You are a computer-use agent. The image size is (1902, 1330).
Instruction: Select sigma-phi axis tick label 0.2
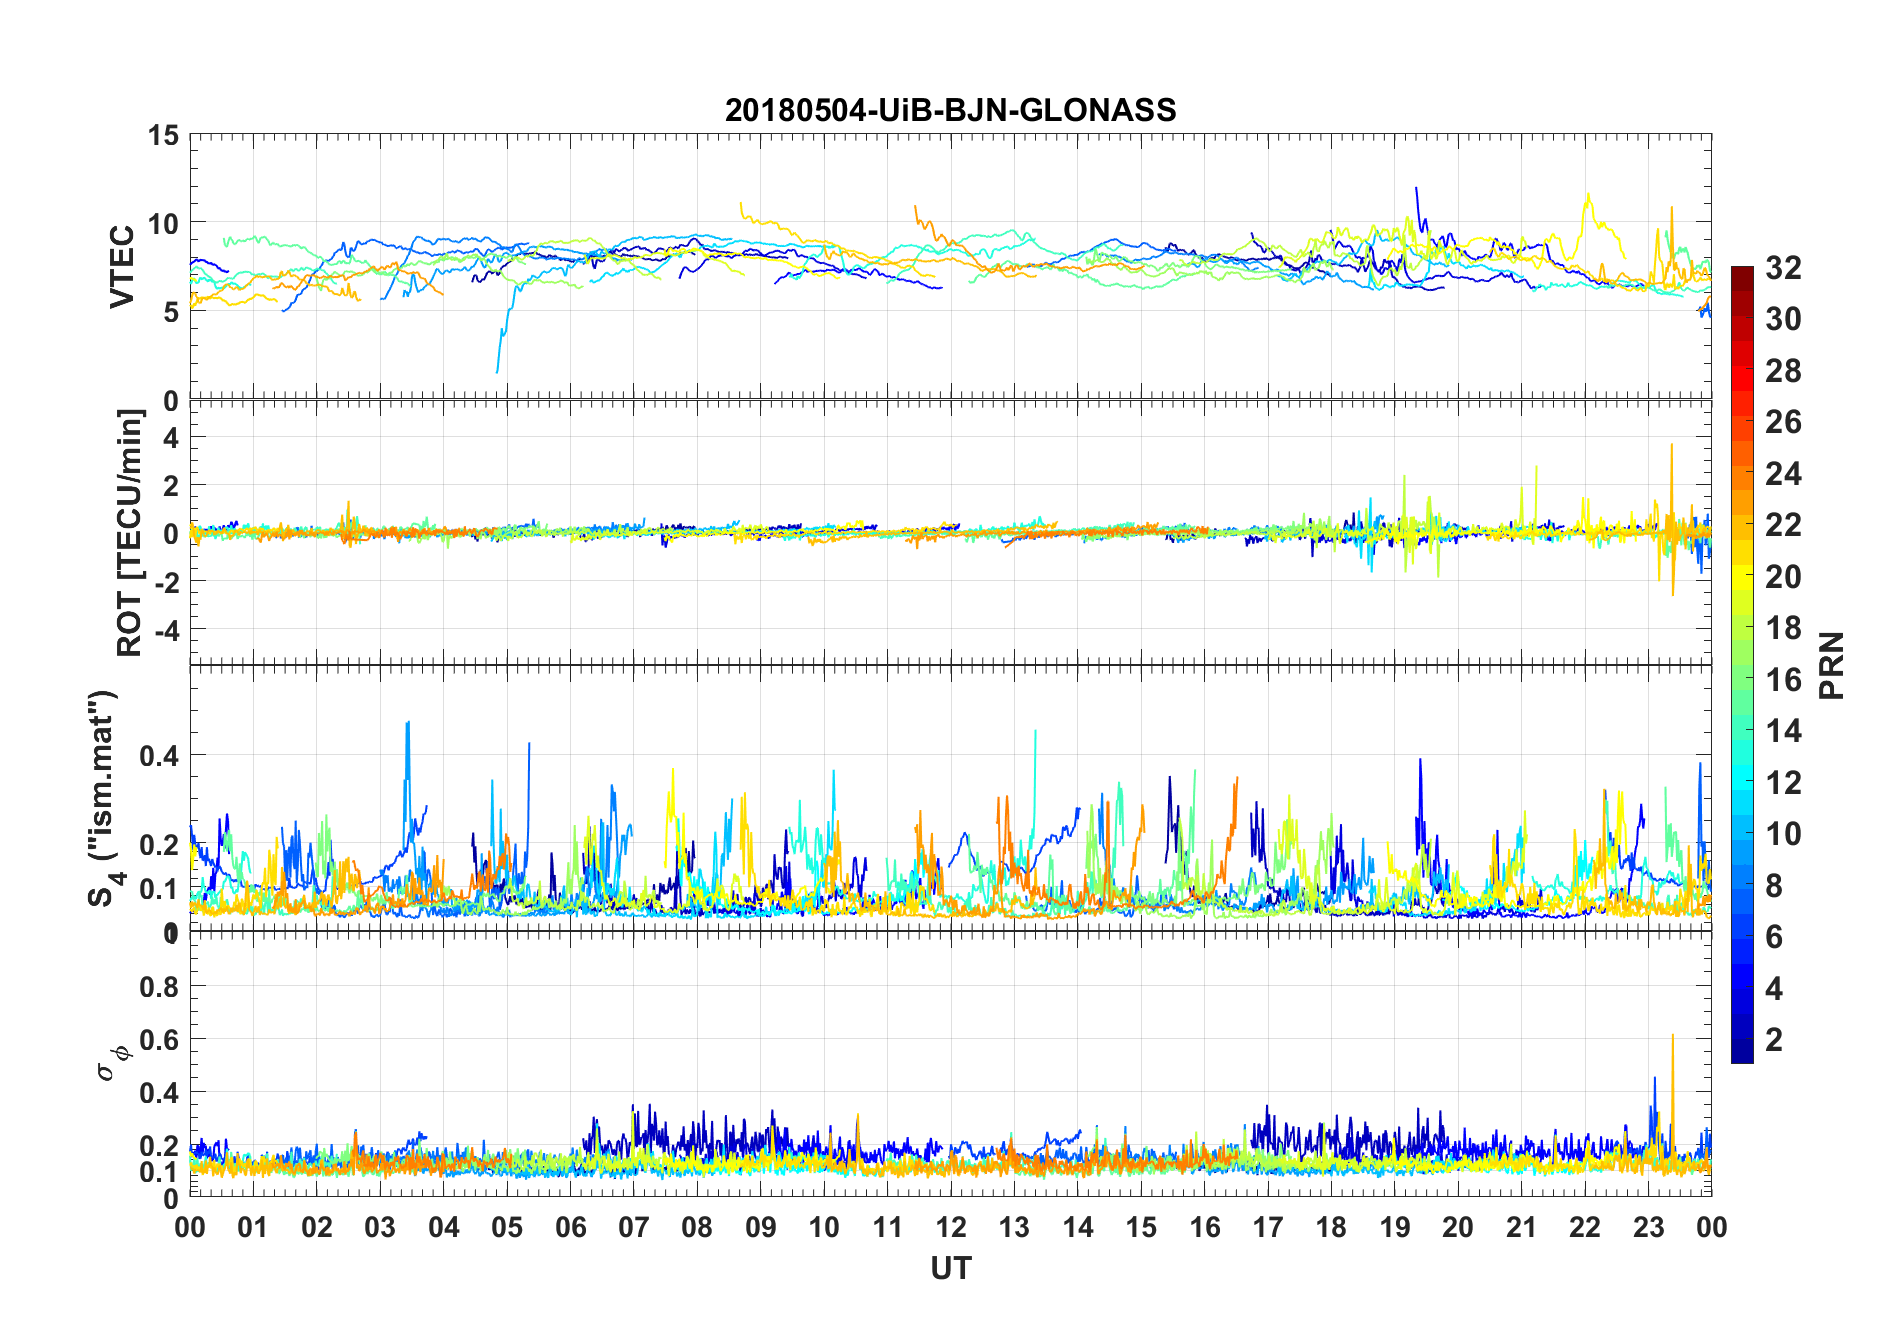pyautogui.click(x=159, y=1146)
